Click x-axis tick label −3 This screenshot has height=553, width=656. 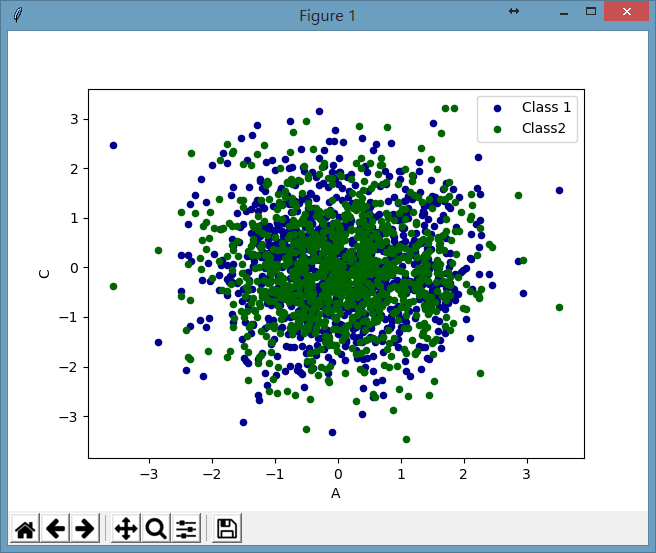[x=149, y=474]
